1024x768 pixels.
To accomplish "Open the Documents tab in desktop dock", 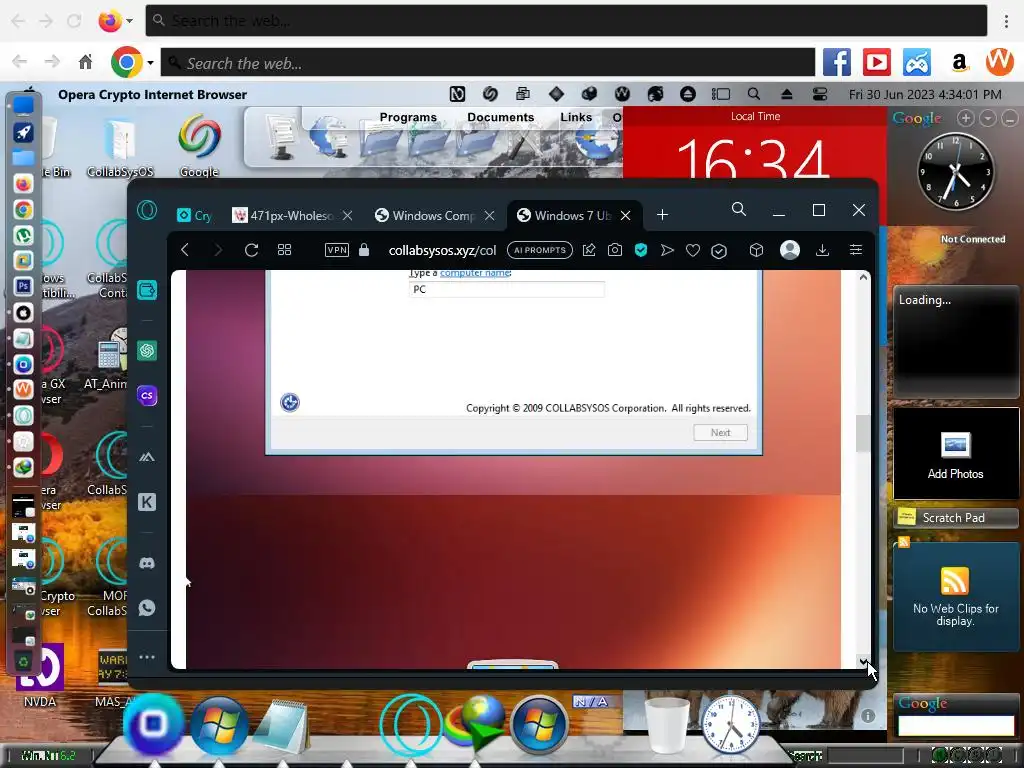I will coord(500,118).
